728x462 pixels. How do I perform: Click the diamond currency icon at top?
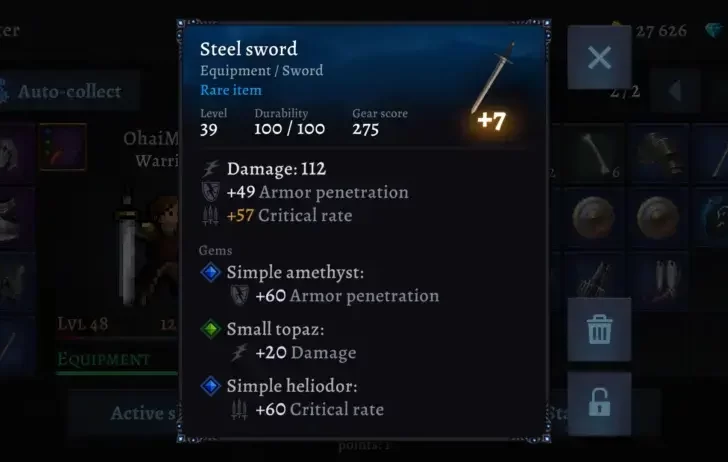714,30
